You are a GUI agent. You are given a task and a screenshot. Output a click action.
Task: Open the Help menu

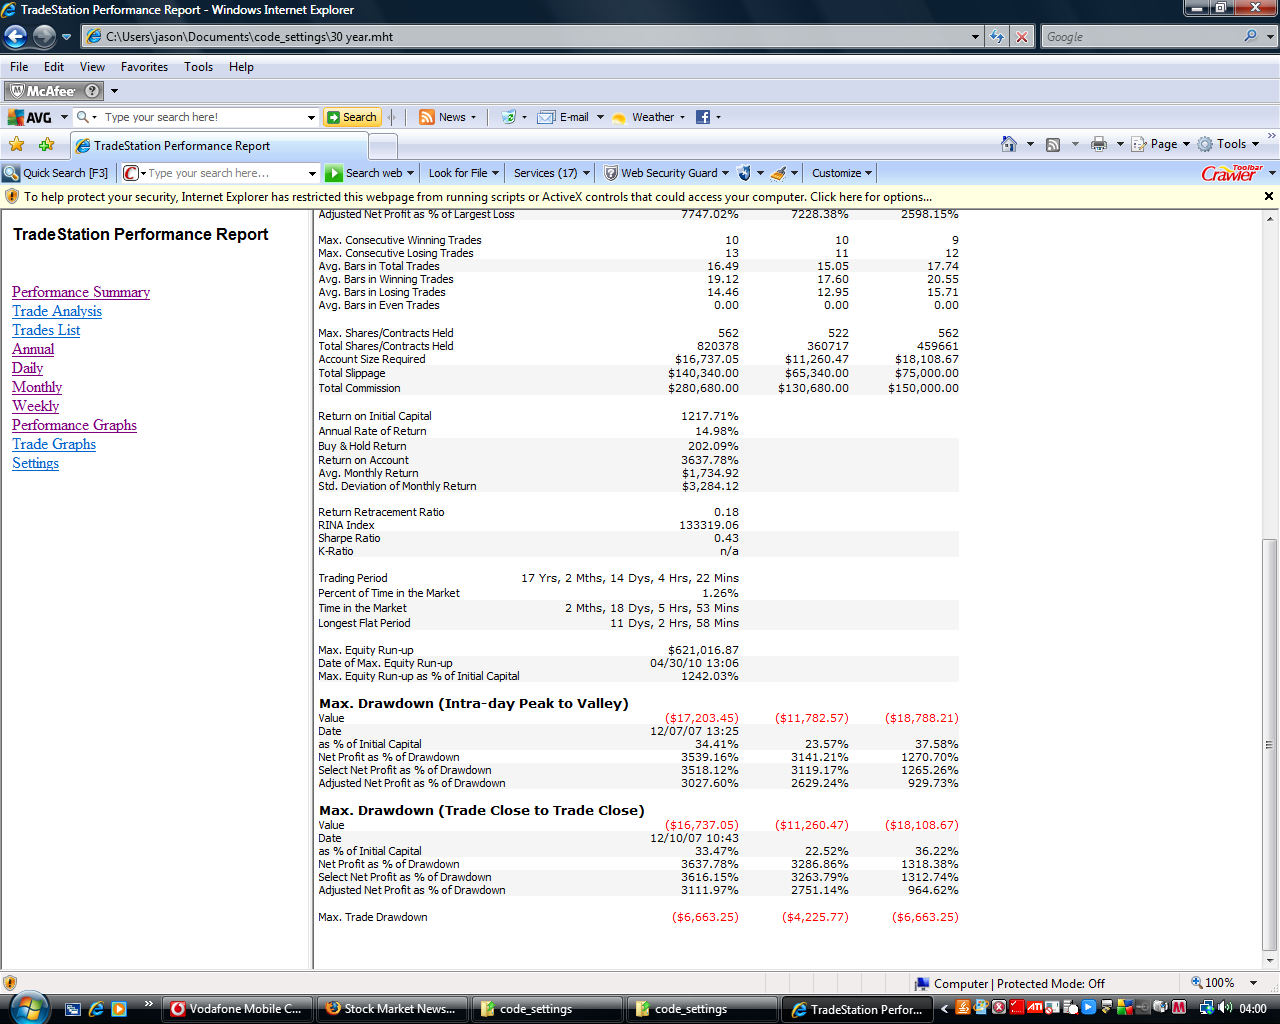(x=241, y=67)
